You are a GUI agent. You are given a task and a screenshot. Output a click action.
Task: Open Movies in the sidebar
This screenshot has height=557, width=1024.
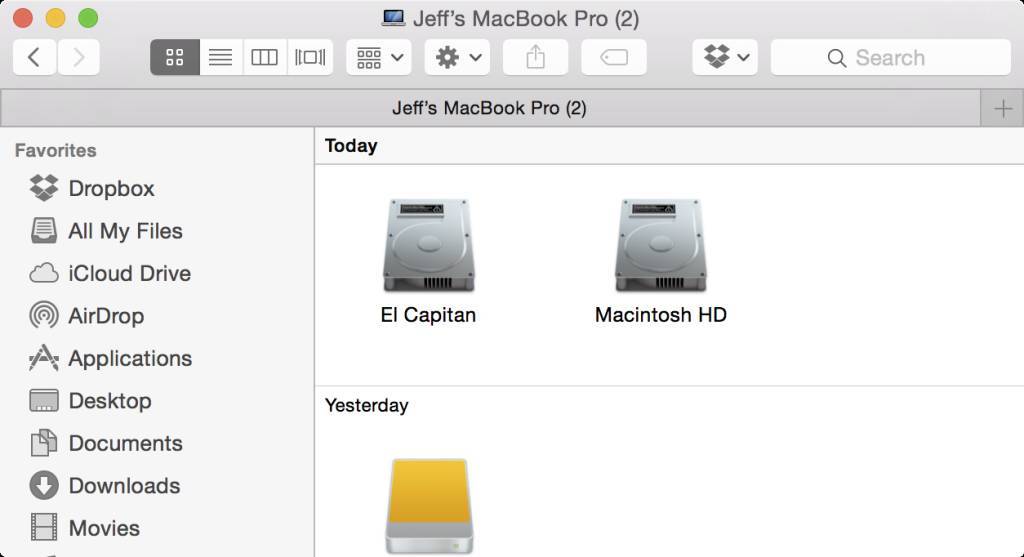point(84,528)
